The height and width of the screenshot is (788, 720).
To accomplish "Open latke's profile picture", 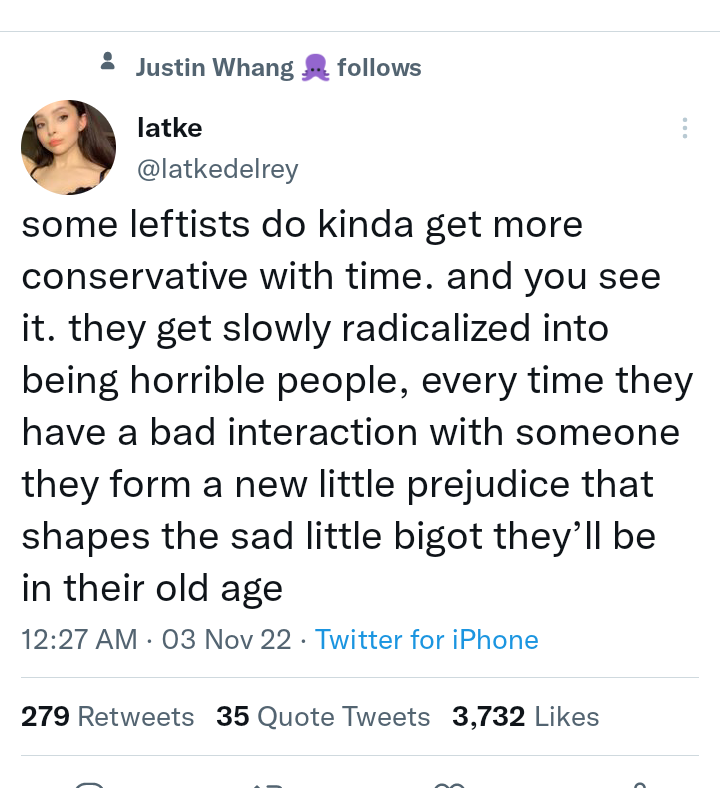I will click(68, 148).
